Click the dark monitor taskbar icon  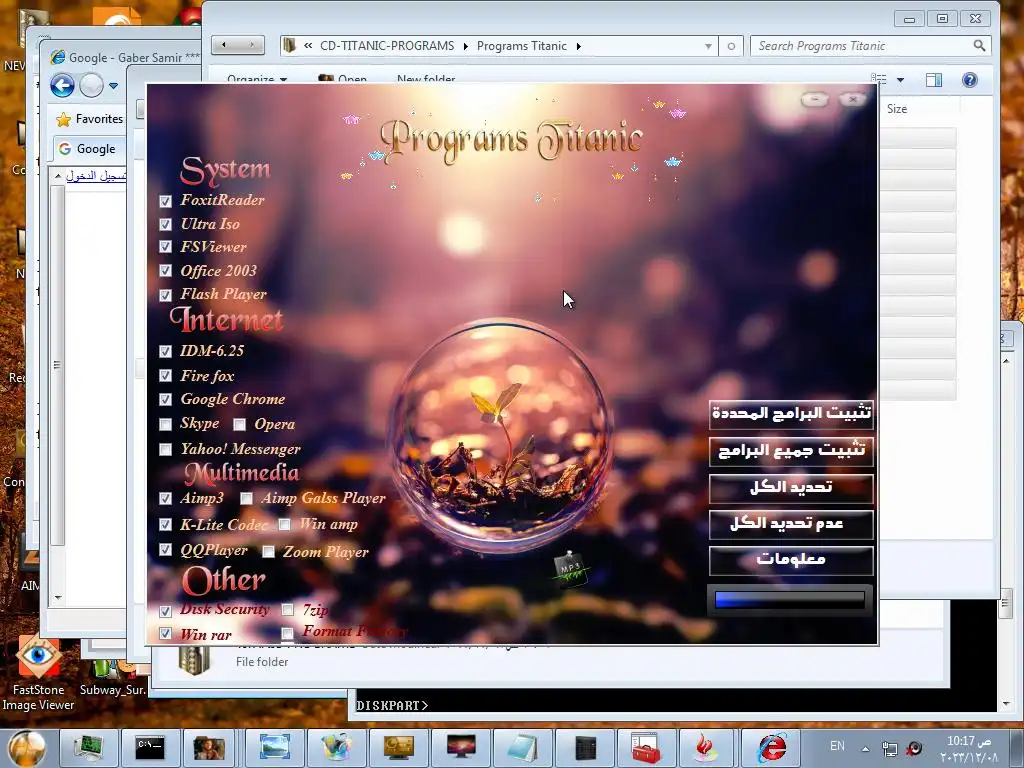click(460, 748)
